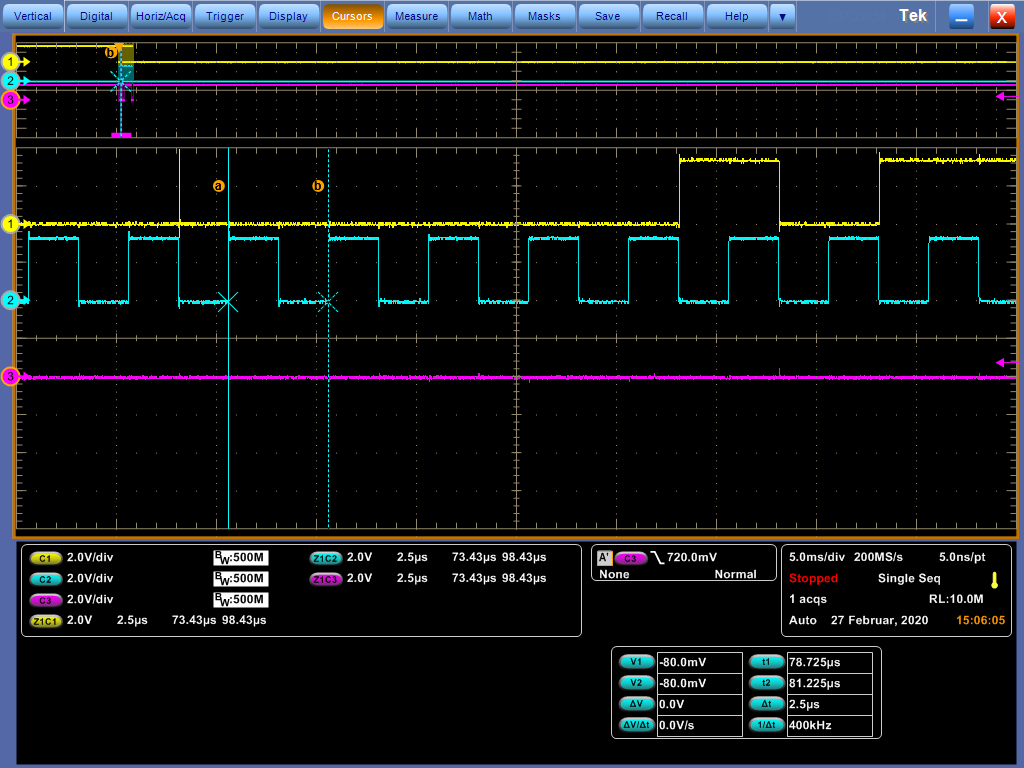Click cursor b handle in zoom waveform
Viewport: 1024px width, 768px height.
click(318, 186)
